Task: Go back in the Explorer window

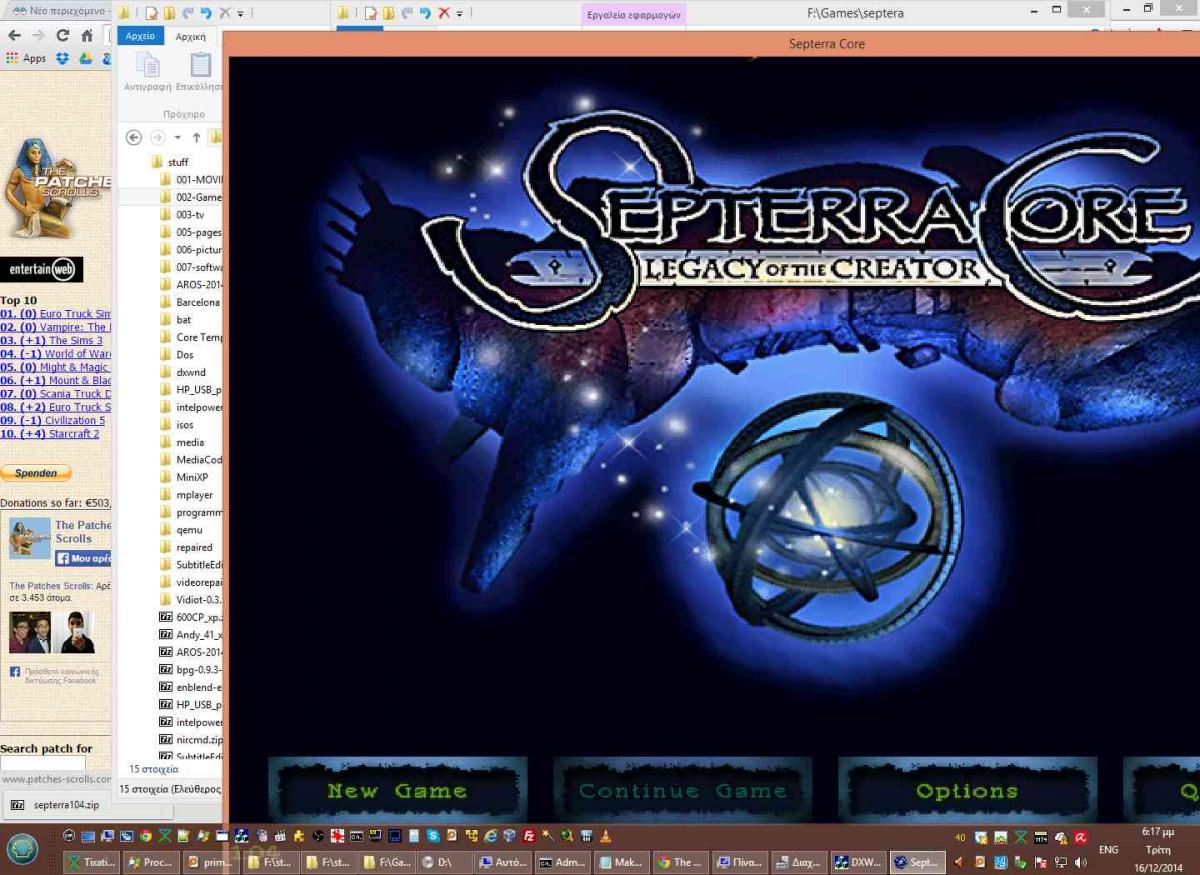Action: pos(134,137)
